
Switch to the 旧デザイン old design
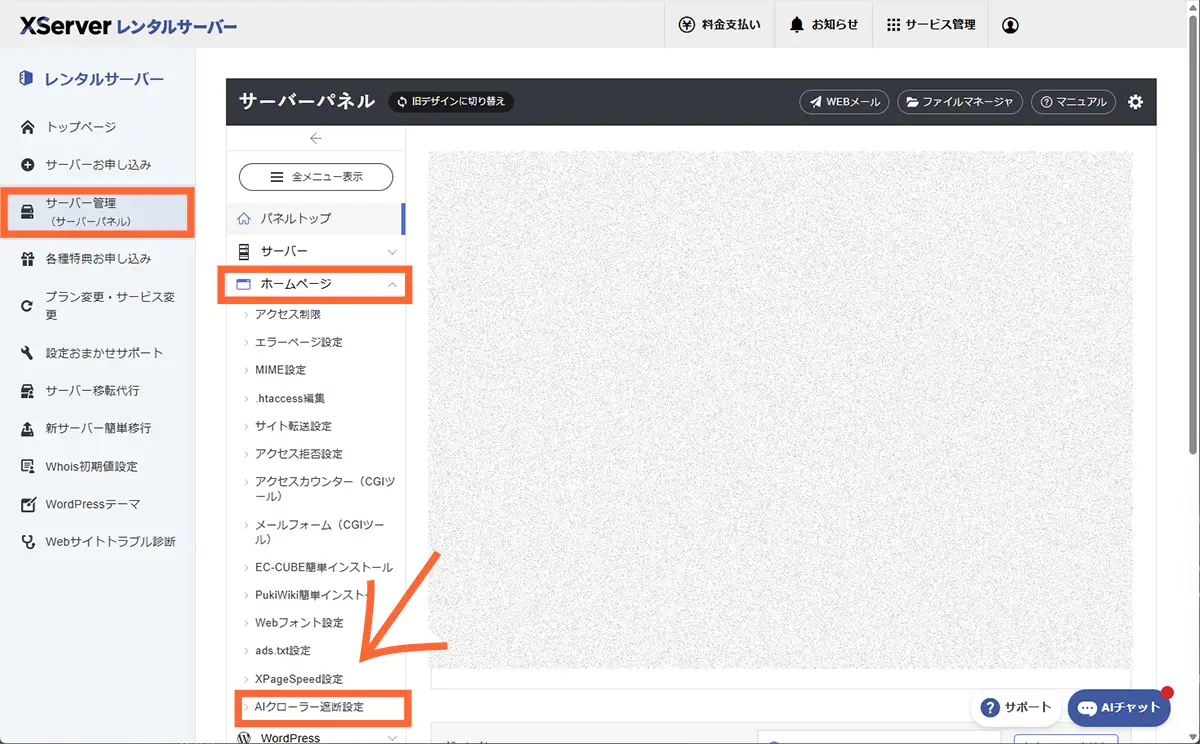[x=451, y=101]
